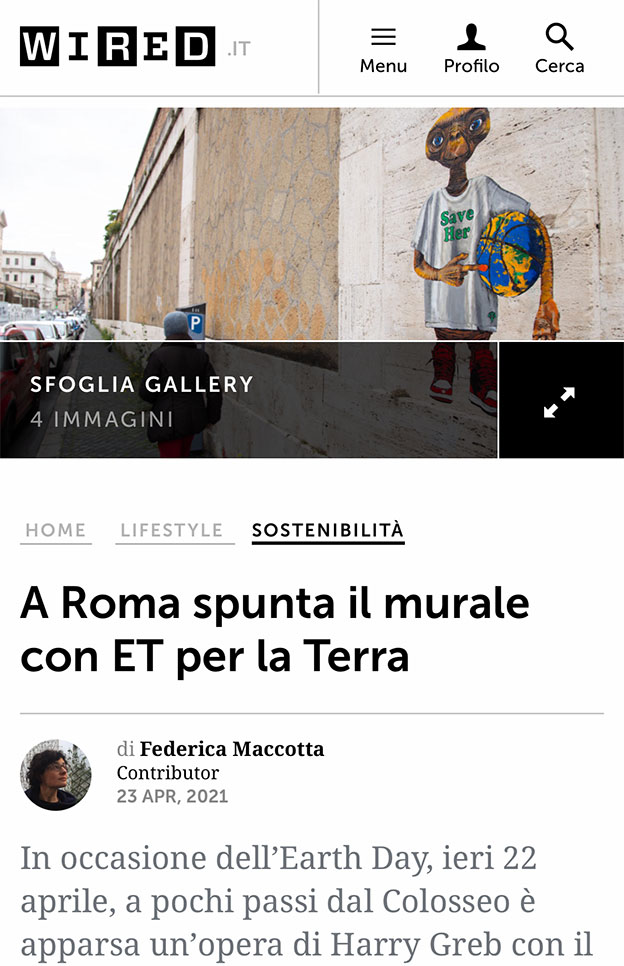Click the headline 'A Roma spunta il murale'

point(275,603)
